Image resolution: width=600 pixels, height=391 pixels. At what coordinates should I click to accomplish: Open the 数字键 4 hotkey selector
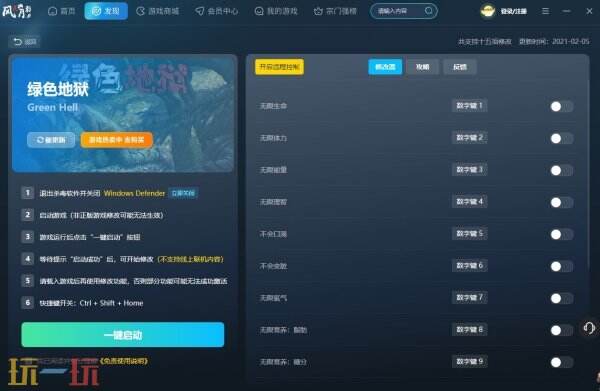click(470, 202)
